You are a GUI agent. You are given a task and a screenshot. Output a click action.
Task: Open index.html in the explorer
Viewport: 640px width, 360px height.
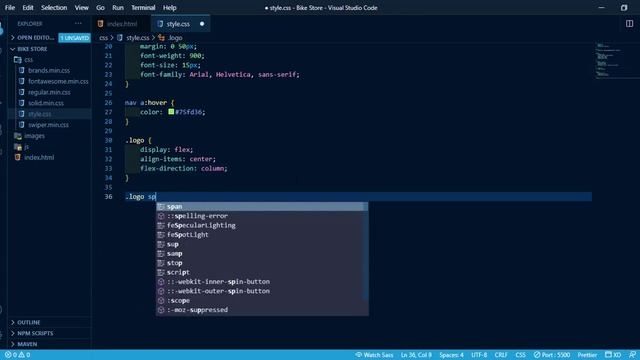point(39,158)
